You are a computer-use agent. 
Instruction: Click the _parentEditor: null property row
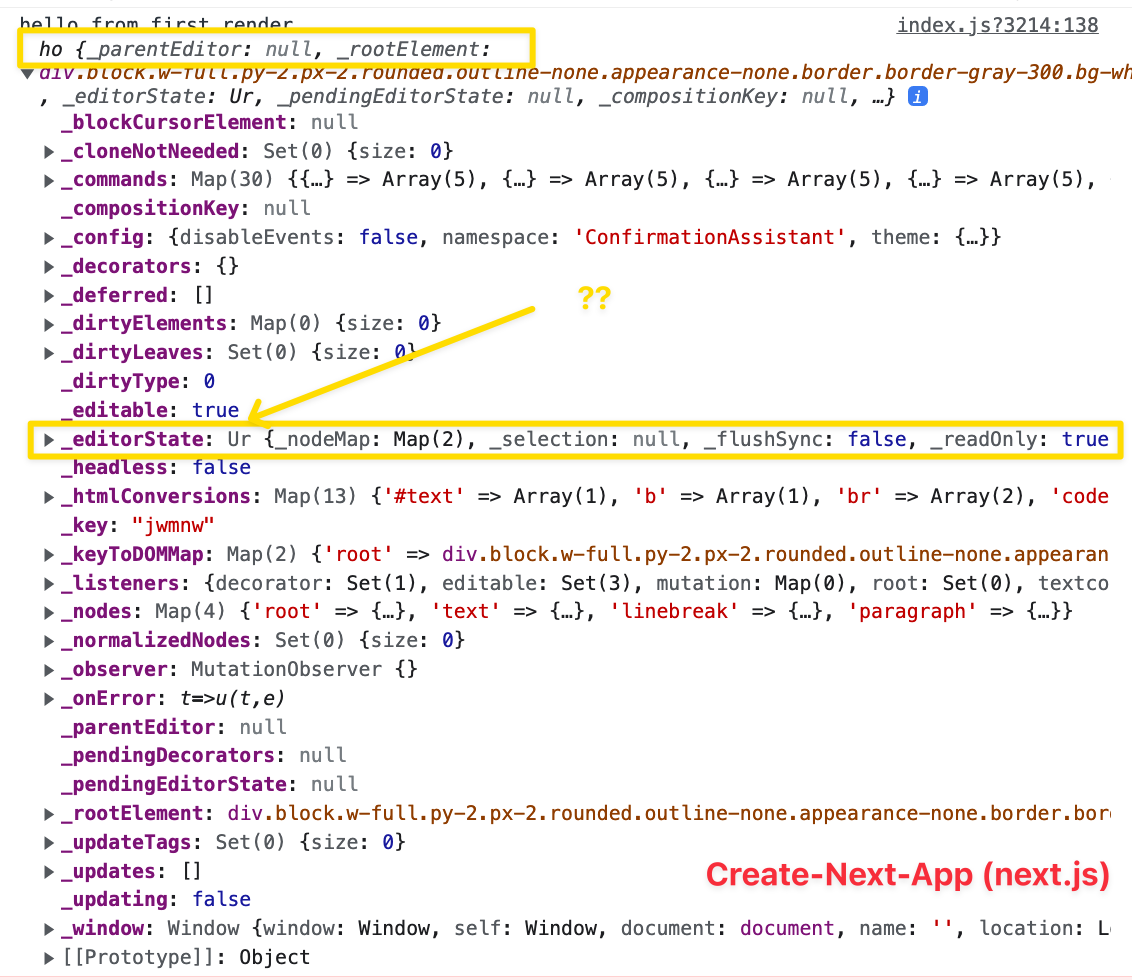(x=173, y=727)
